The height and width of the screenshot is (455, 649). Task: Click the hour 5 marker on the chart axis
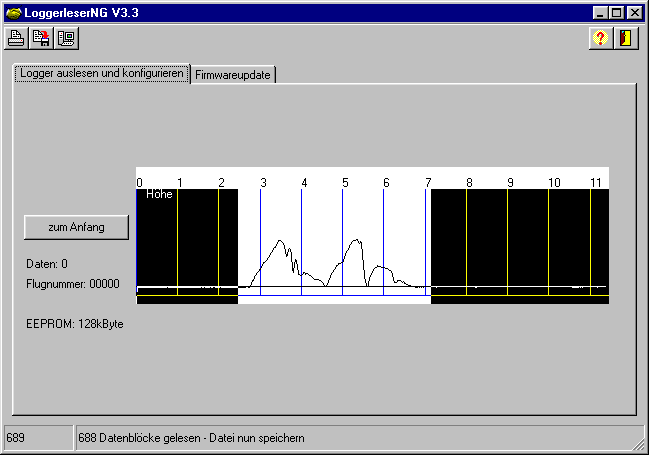tap(345, 183)
